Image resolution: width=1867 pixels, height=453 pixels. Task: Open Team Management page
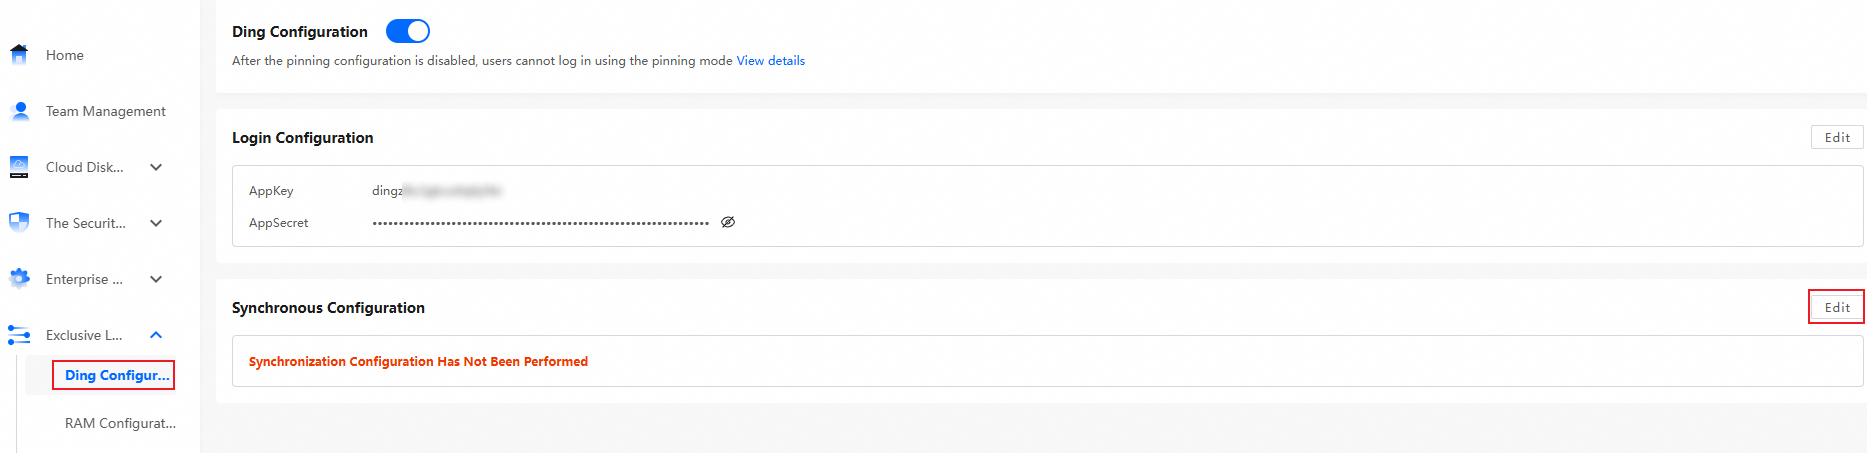tap(106, 111)
